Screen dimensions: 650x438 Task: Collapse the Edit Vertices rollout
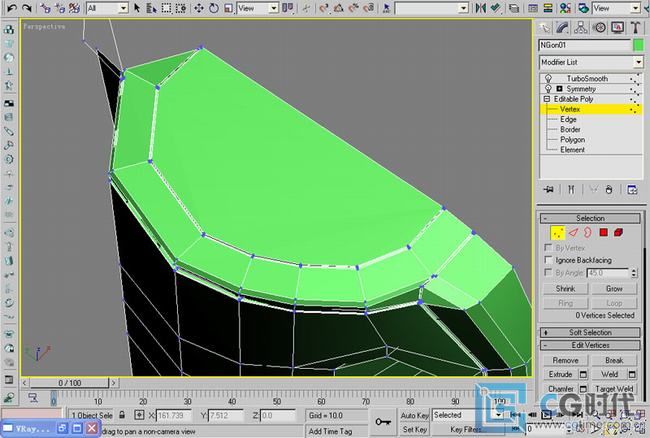pyautogui.click(x=590, y=345)
